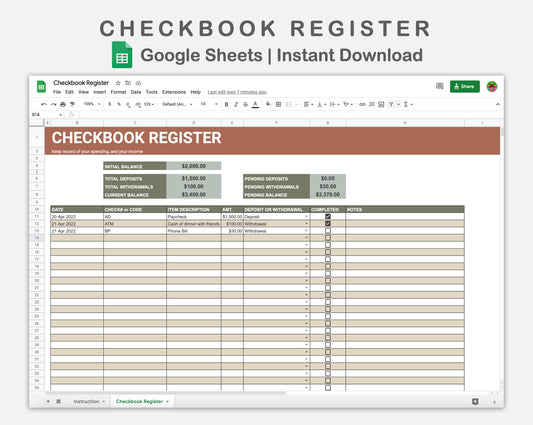Image resolution: width=533 pixels, height=425 pixels.
Task: Activate the paint format tool
Action: coord(72,104)
